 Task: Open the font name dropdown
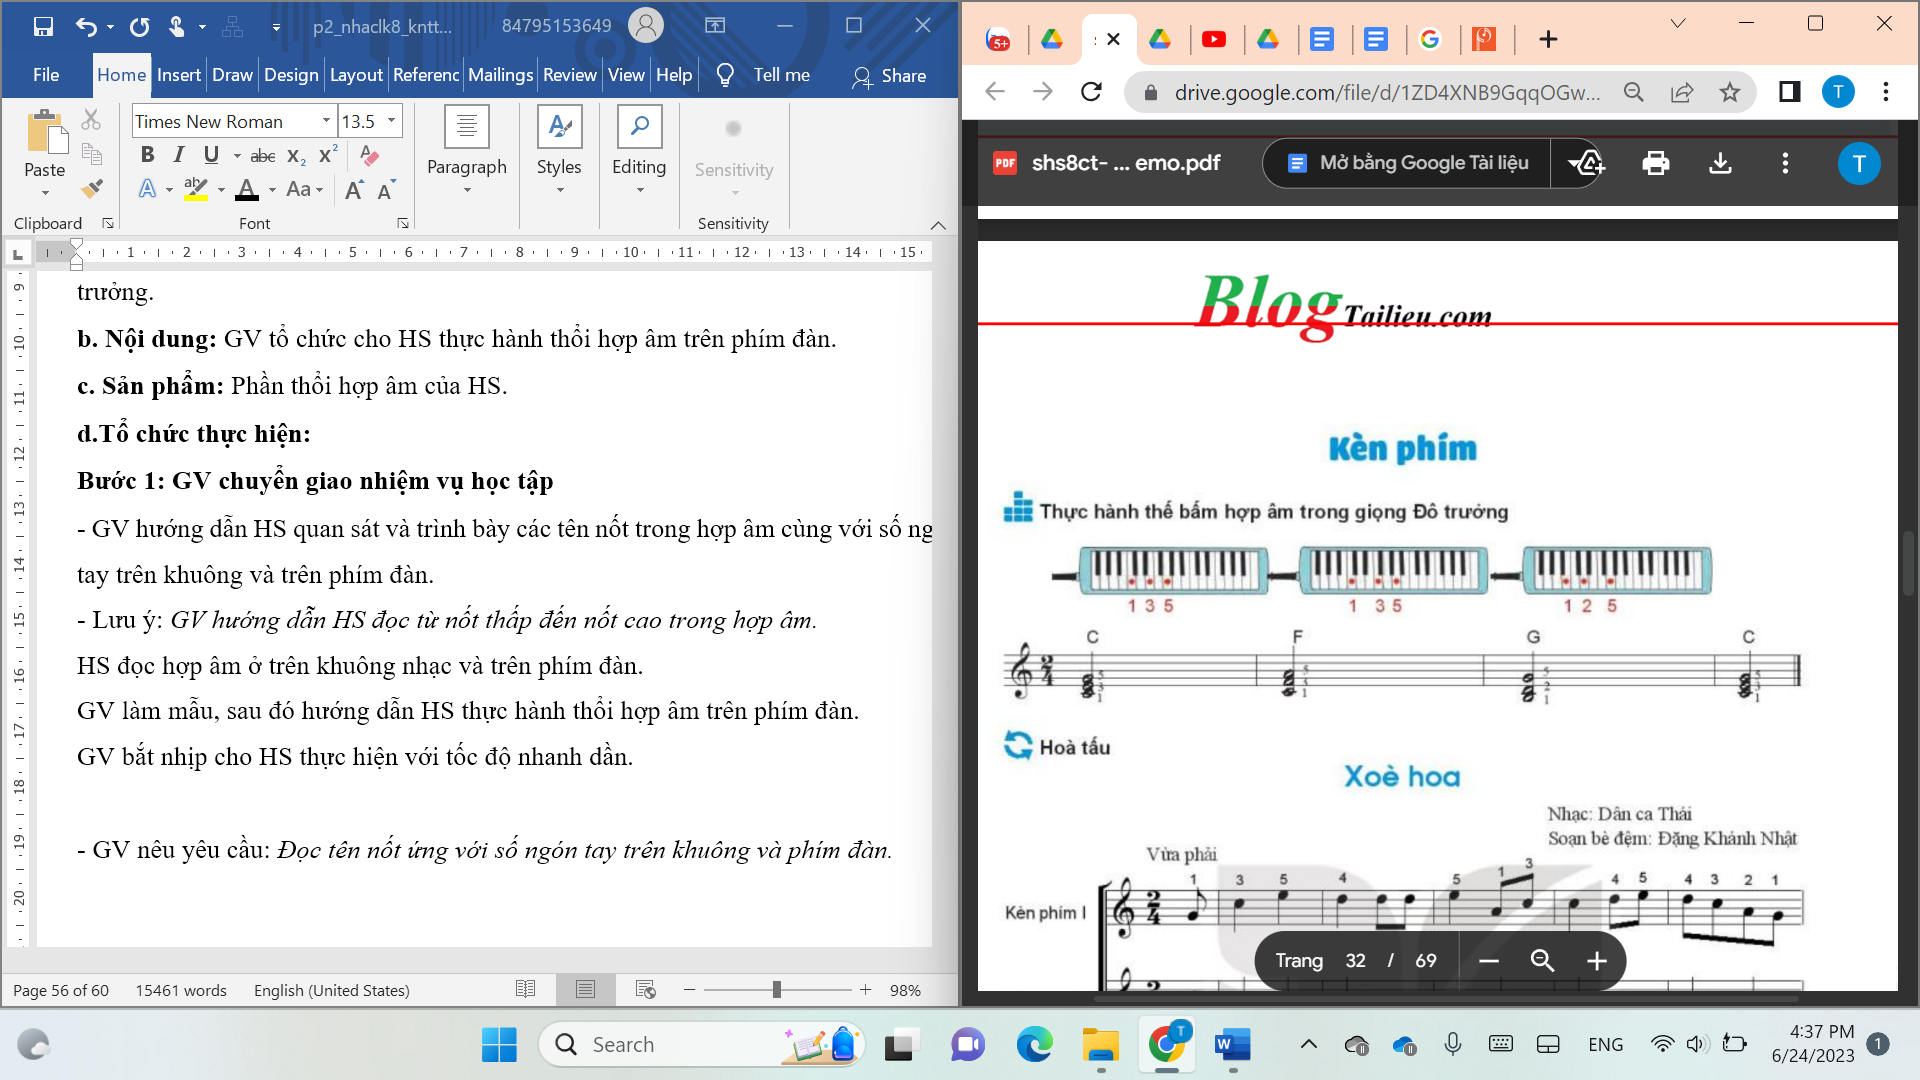pyautogui.click(x=326, y=121)
